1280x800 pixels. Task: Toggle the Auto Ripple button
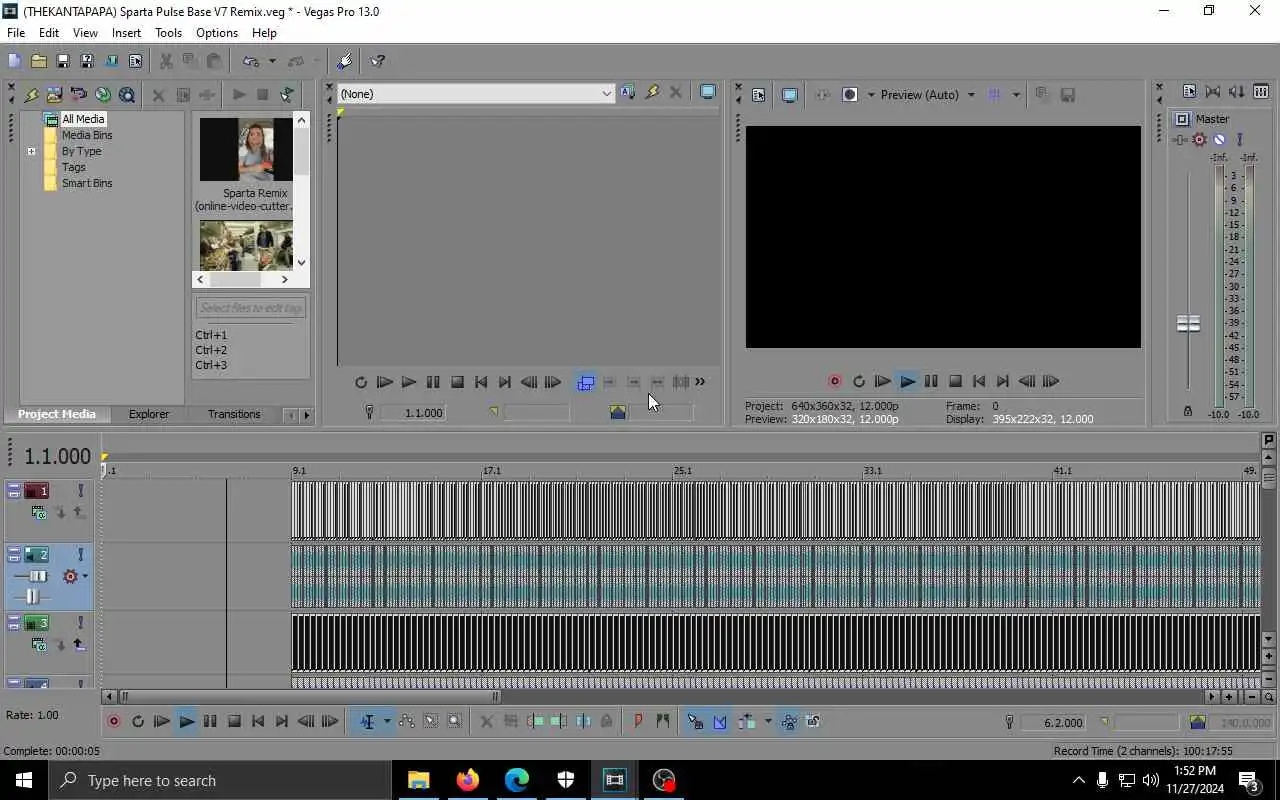(x=746, y=722)
